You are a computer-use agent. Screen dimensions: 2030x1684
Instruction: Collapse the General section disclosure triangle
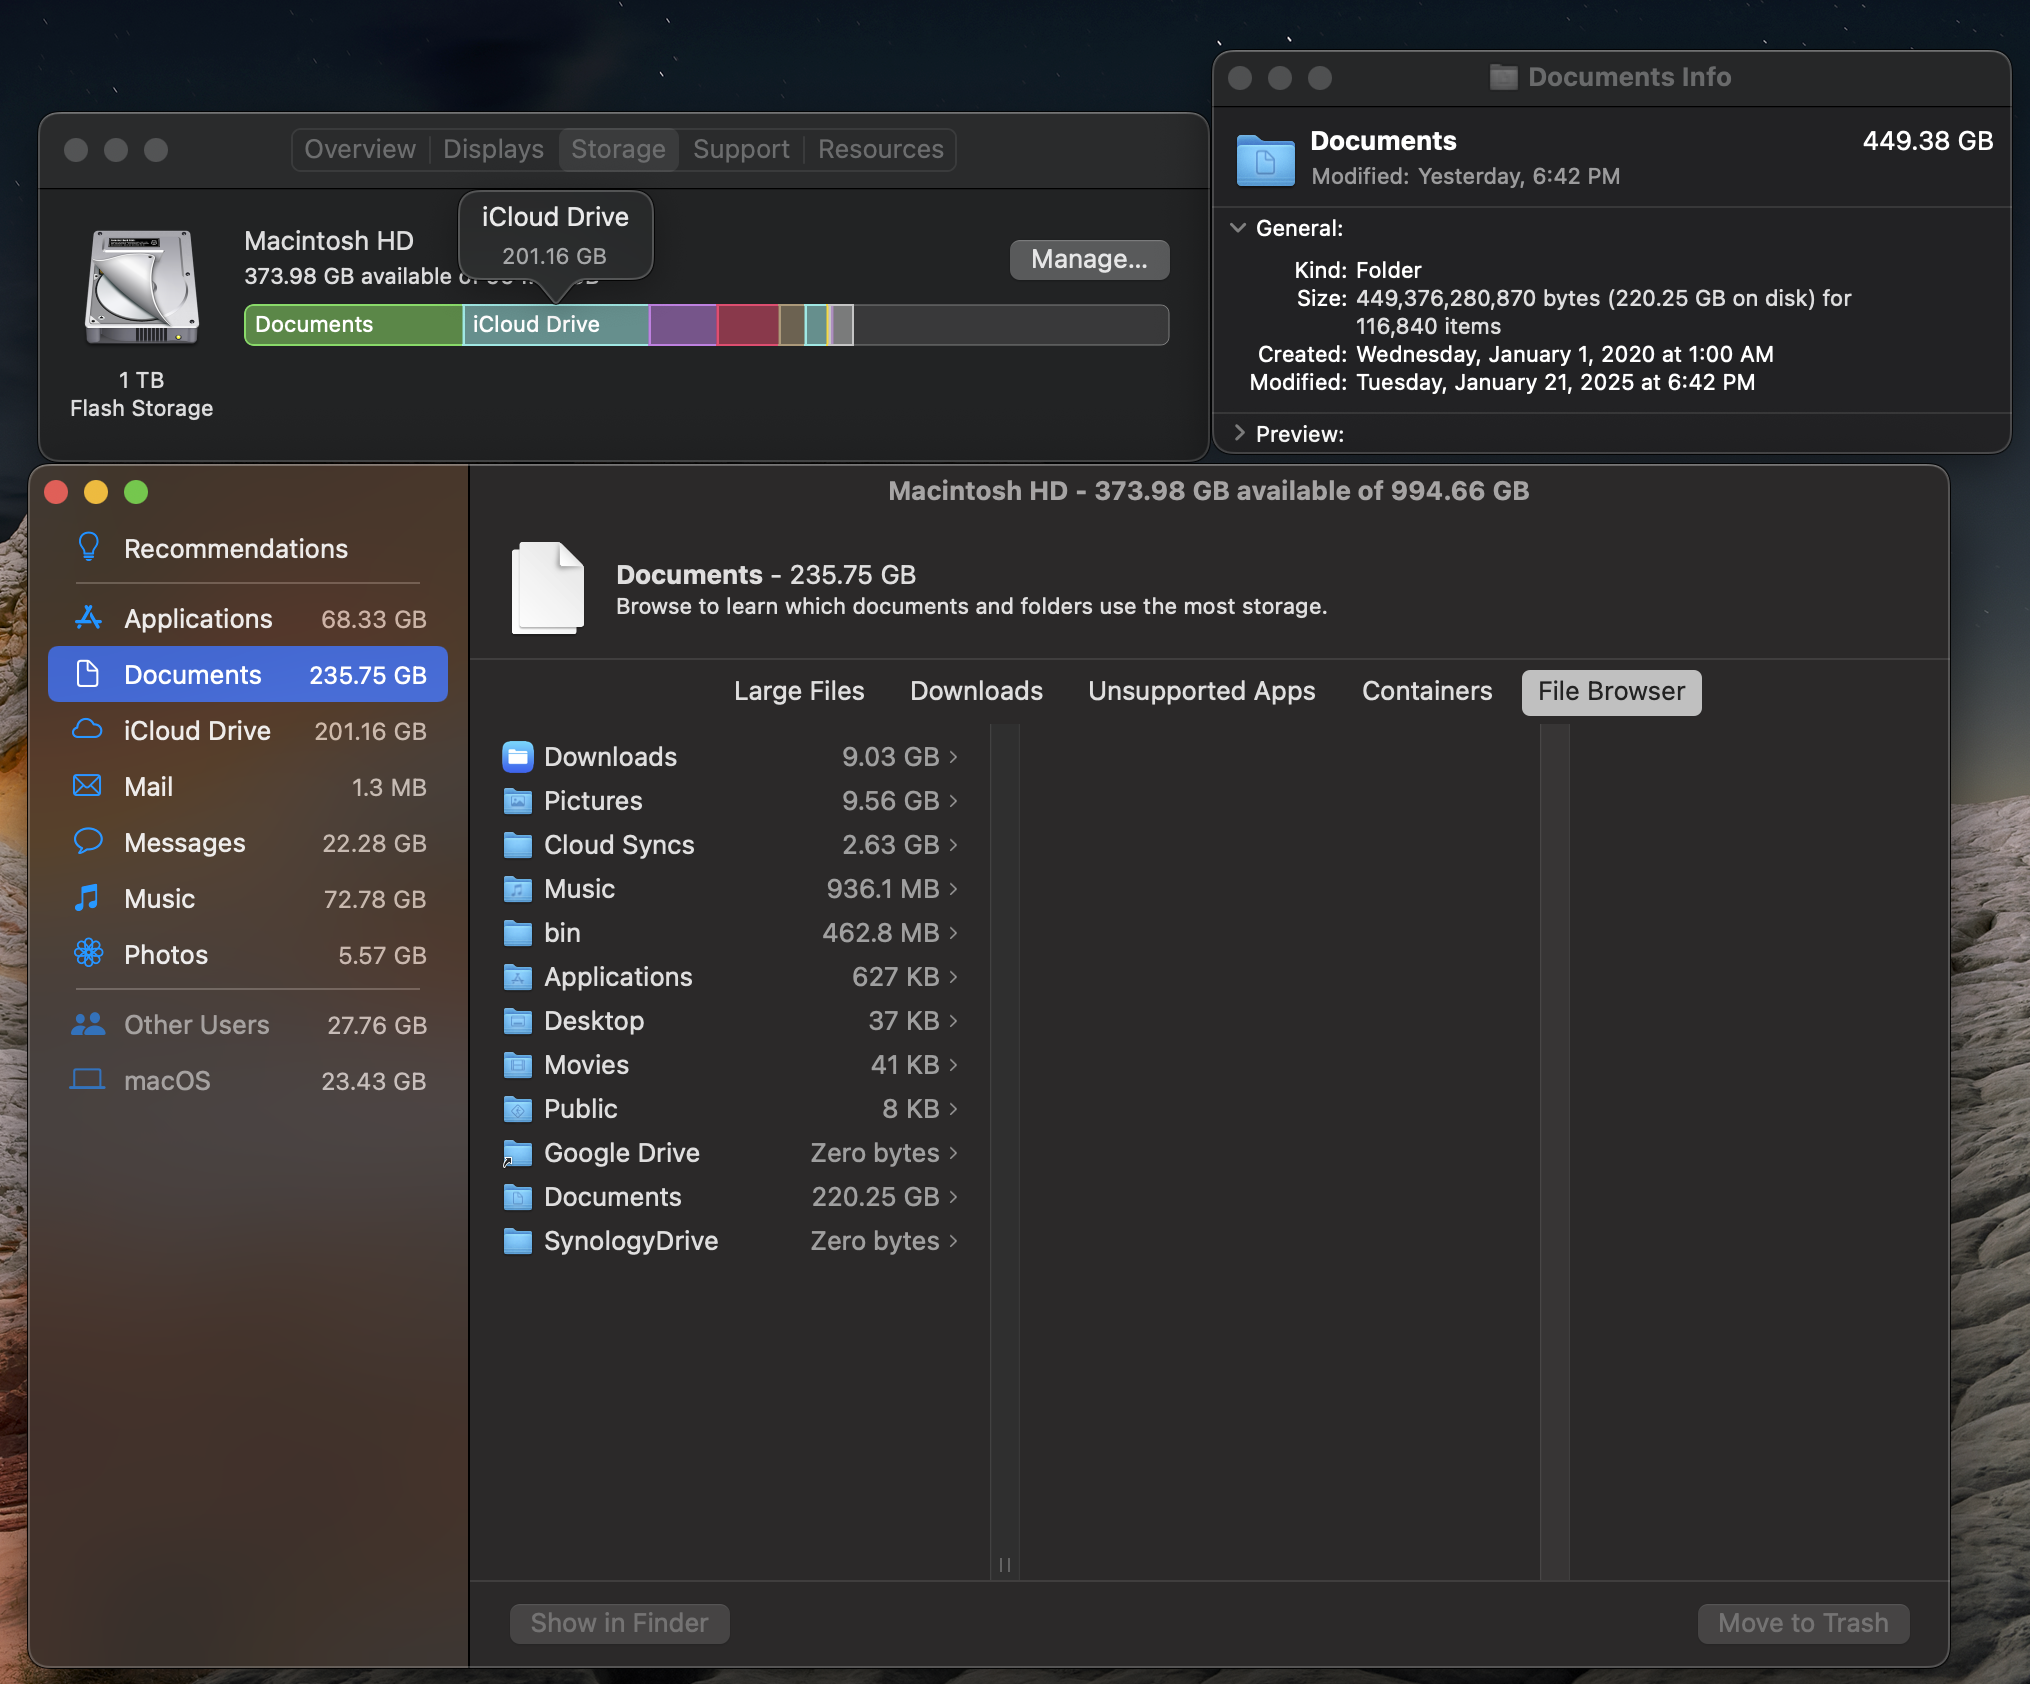pyautogui.click(x=1238, y=228)
